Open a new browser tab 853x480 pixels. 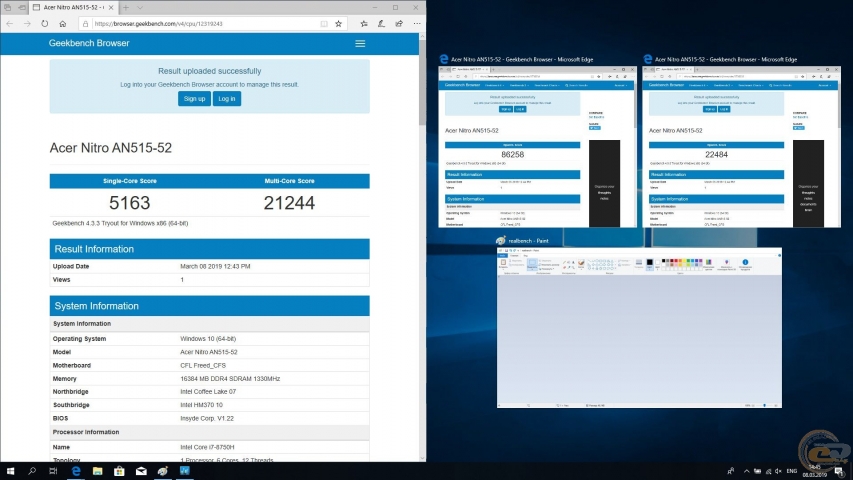[126, 8]
